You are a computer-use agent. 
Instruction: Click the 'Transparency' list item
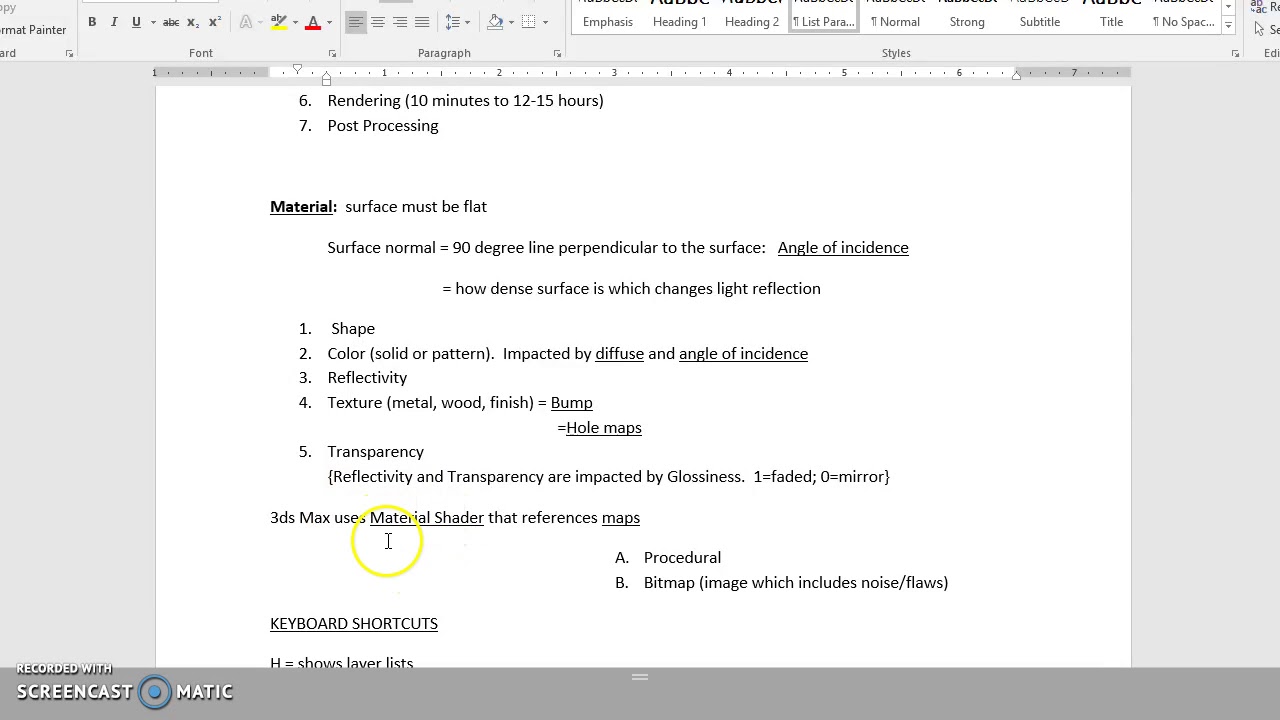(376, 452)
